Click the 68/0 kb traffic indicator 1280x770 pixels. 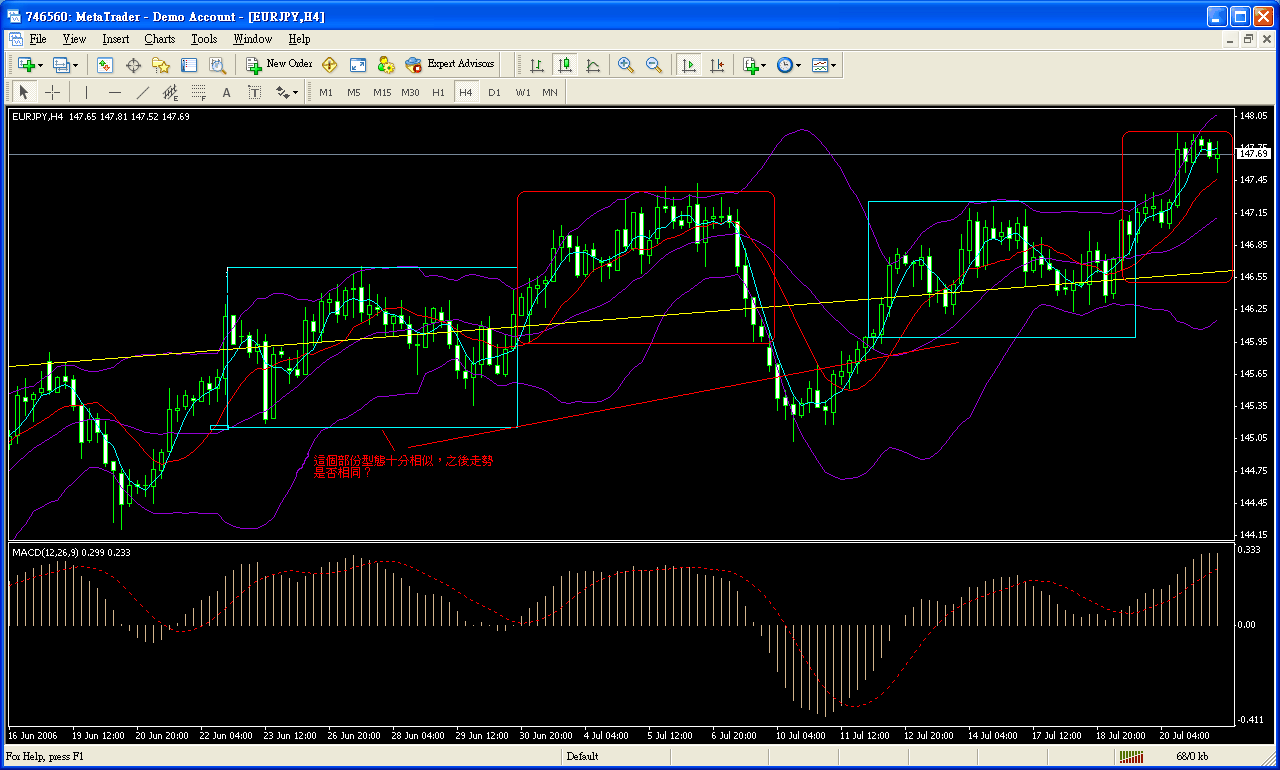point(1192,757)
